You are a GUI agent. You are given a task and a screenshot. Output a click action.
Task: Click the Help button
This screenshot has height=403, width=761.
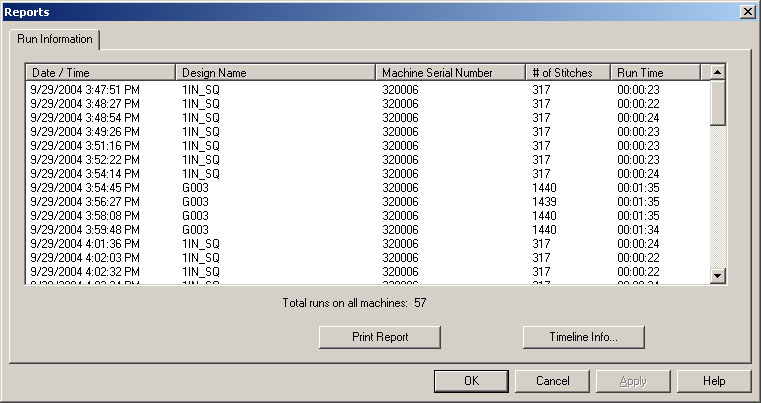(714, 381)
